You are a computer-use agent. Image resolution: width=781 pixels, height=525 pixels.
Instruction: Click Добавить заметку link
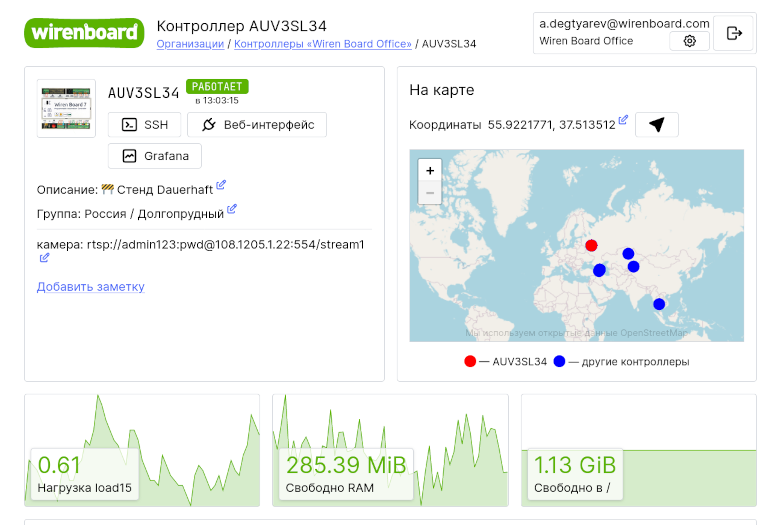91,287
